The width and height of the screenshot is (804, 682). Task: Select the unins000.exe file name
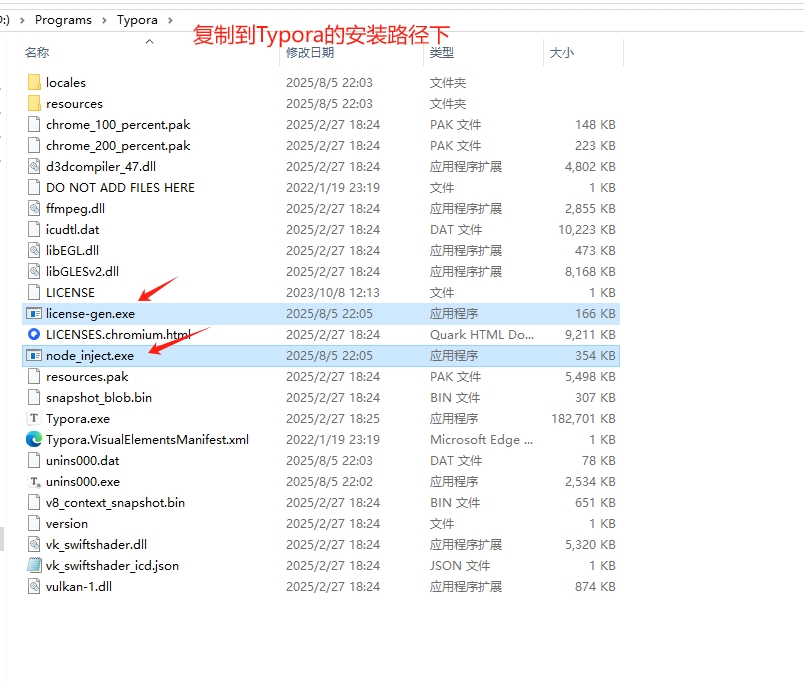coord(83,482)
